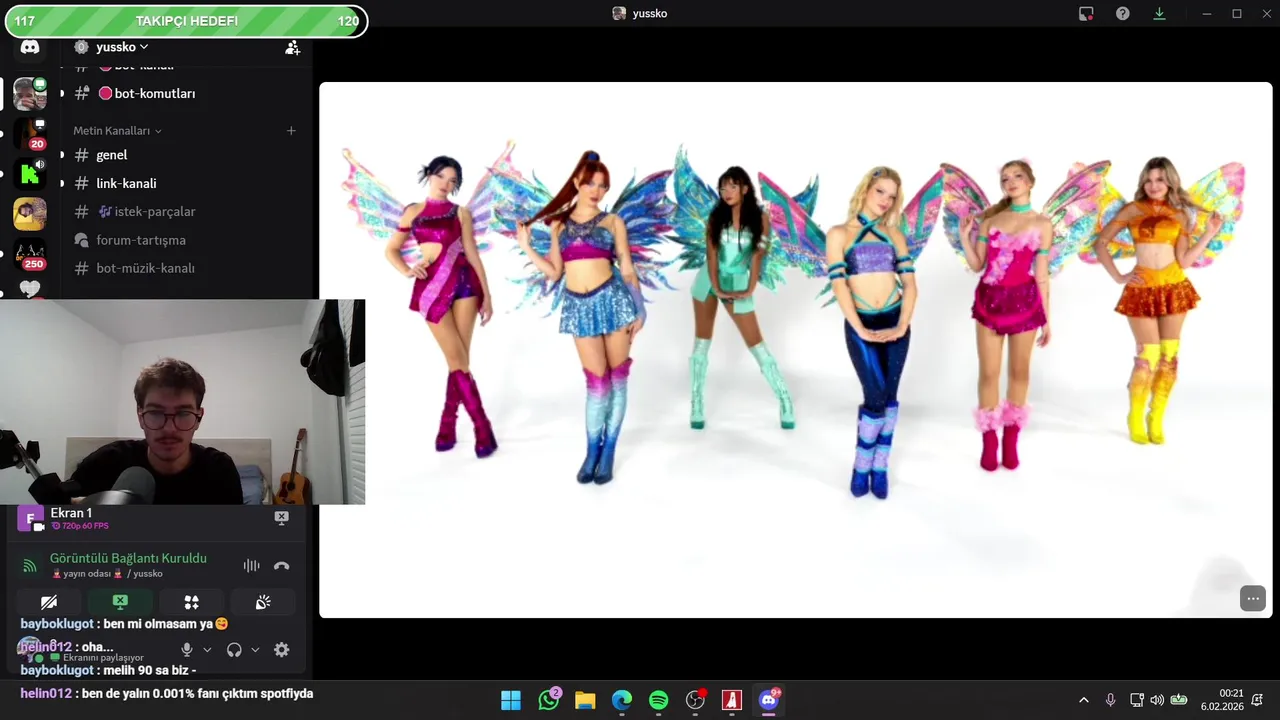This screenshot has width=1280, height=720.
Task: Click the Takipçi Hedefi progress bar
Action: pos(185,21)
